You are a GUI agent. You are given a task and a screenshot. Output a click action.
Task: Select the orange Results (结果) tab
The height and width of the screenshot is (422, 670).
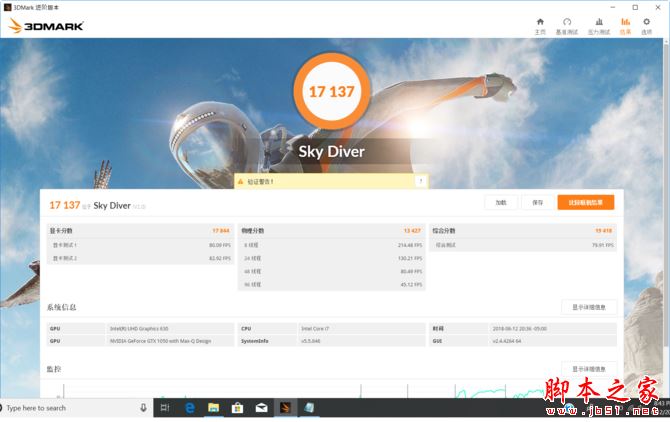click(x=625, y=26)
